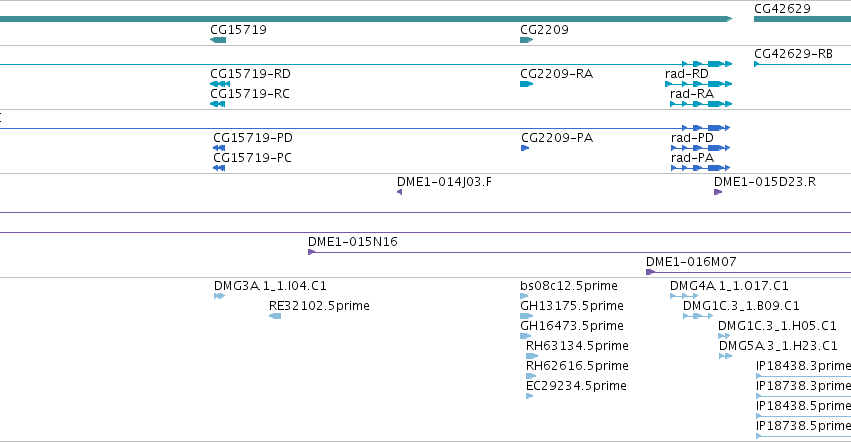Select the CG42629-RB transcript label

coord(793,53)
